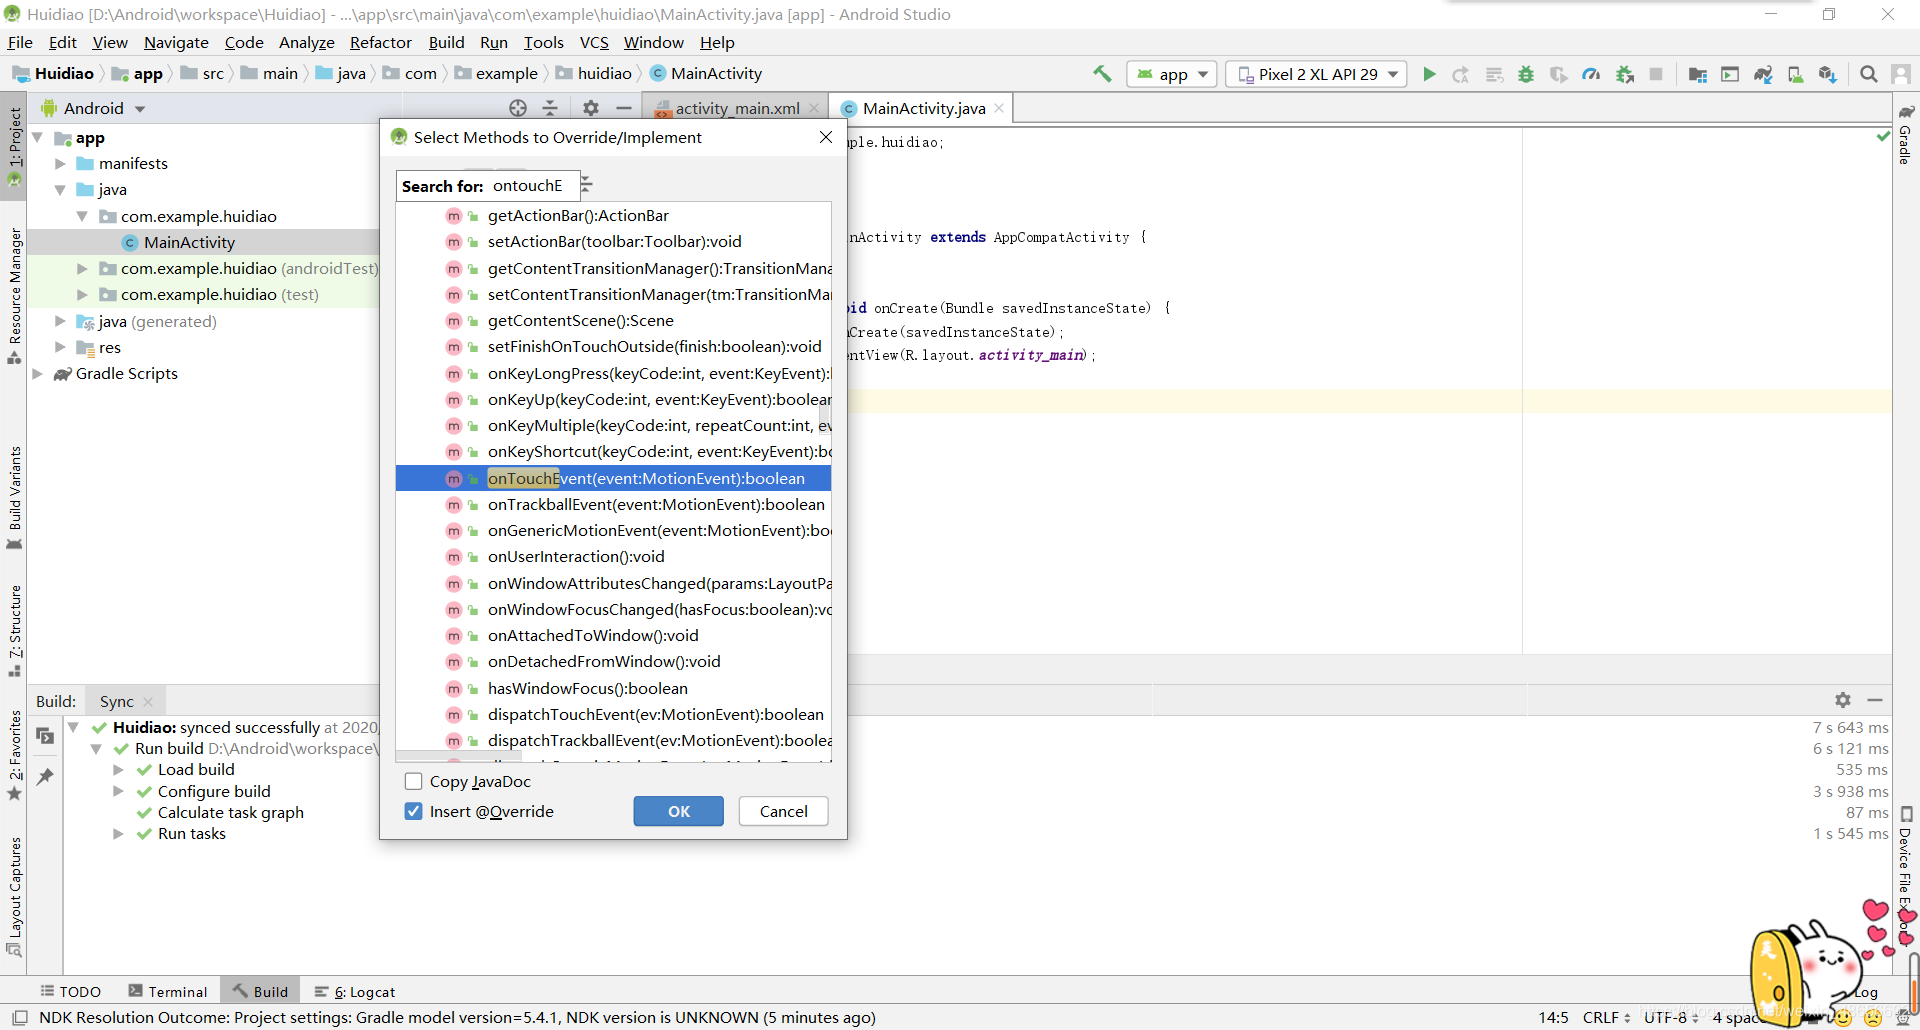Run the app with green play icon
The image size is (1920, 1030).
(x=1429, y=74)
